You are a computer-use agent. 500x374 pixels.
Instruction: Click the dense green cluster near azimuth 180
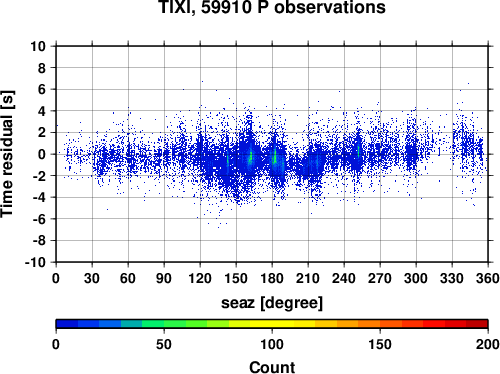[275, 156]
